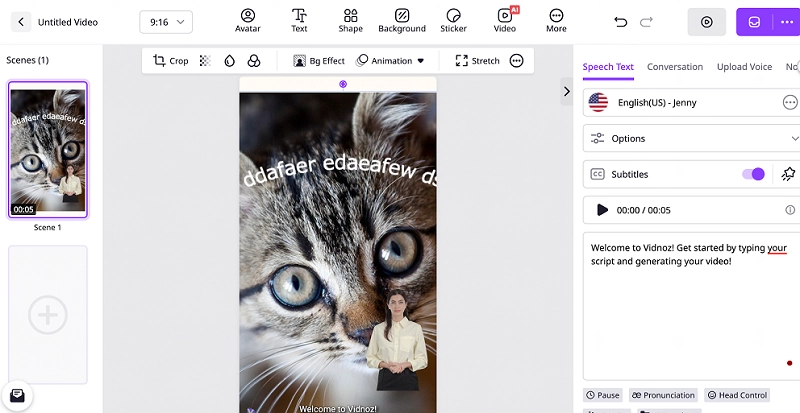This screenshot has height=413, width=800.
Task: Click the Stretch option
Action: point(477,61)
